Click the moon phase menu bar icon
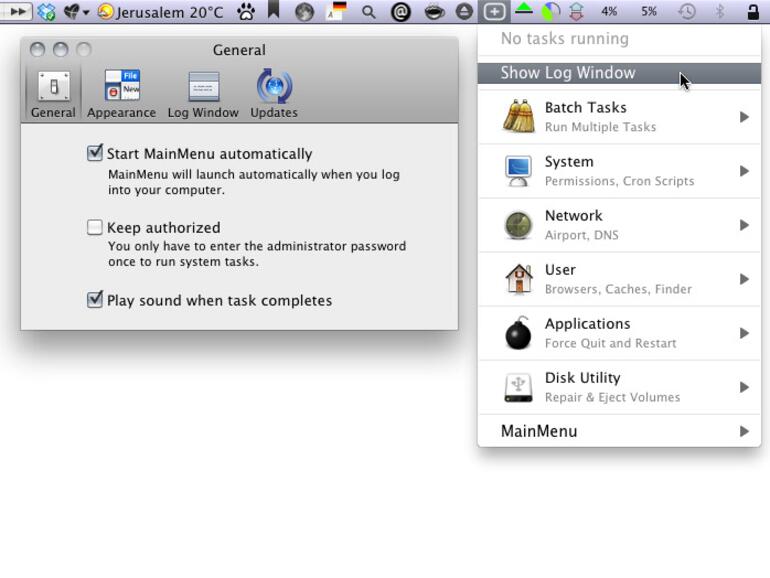This screenshot has height=578, width=770. pyautogui.click(x=304, y=12)
